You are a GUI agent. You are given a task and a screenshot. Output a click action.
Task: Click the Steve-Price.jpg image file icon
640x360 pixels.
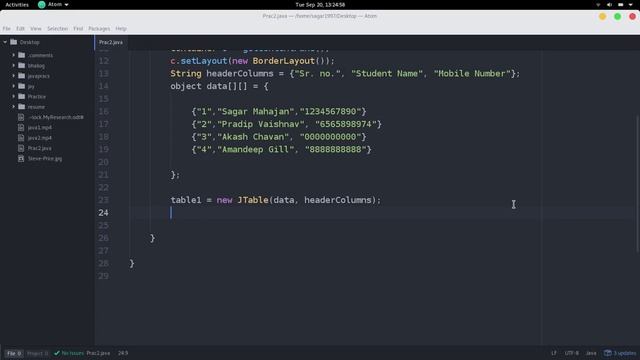[21, 158]
